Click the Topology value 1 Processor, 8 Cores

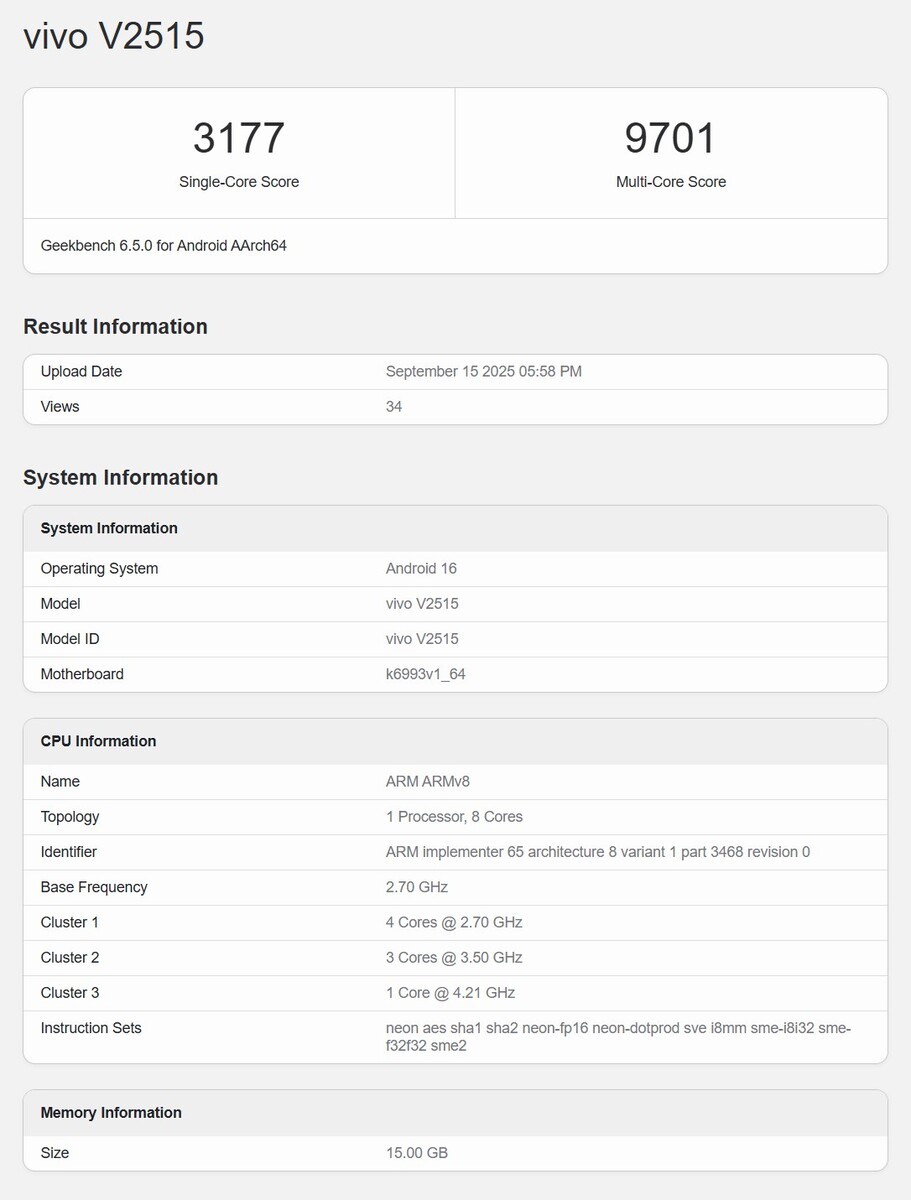(x=454, y=817)
